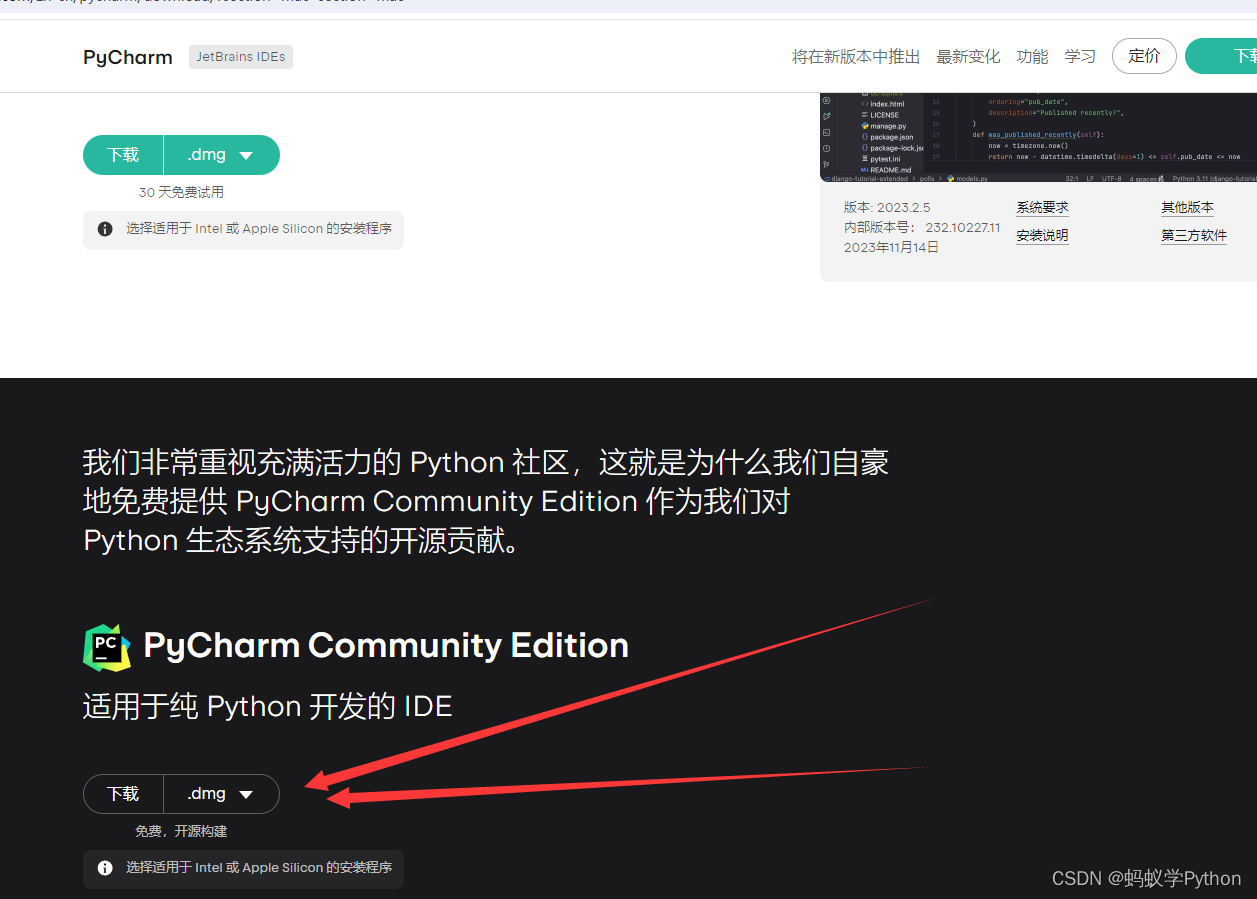Click the Problems icon in the IDE tool bar
The image size is (1257, 899).
tap(826, 146)
